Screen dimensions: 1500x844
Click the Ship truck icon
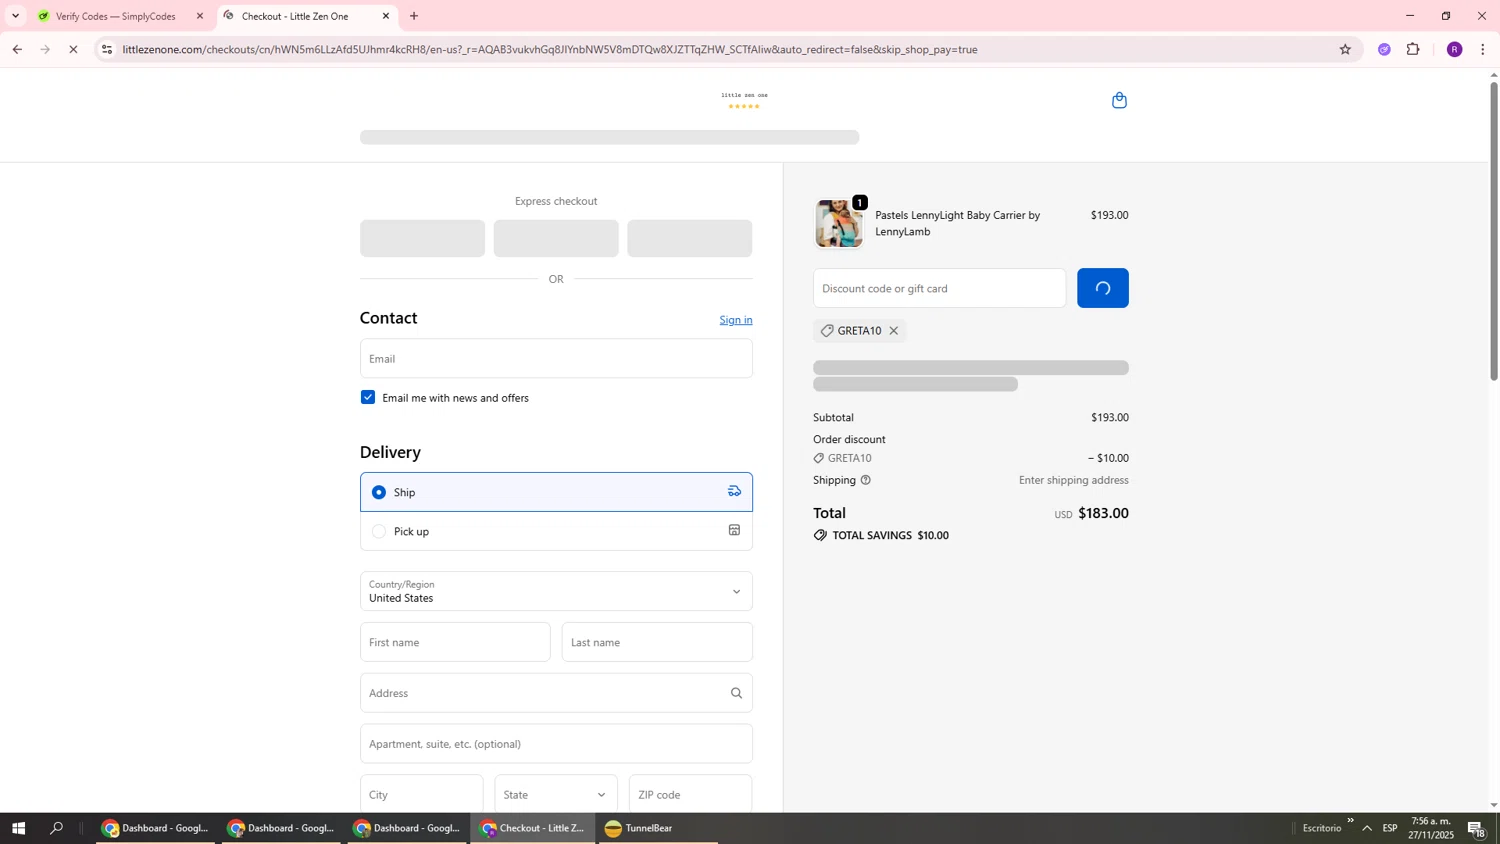734,491
